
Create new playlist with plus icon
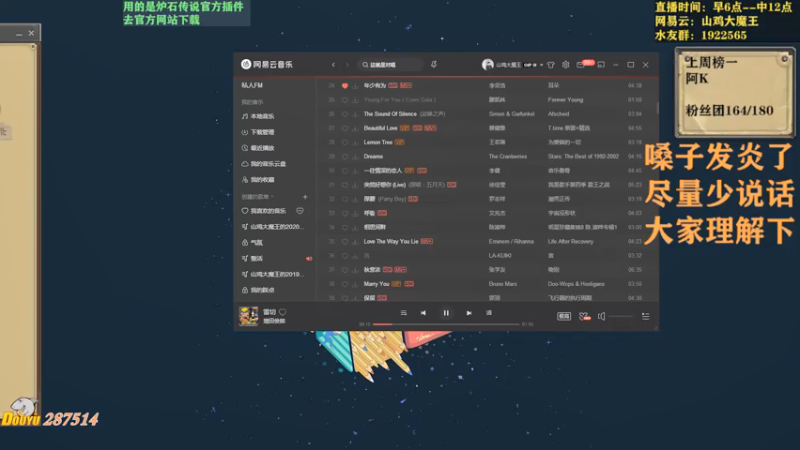click(305, 196)
